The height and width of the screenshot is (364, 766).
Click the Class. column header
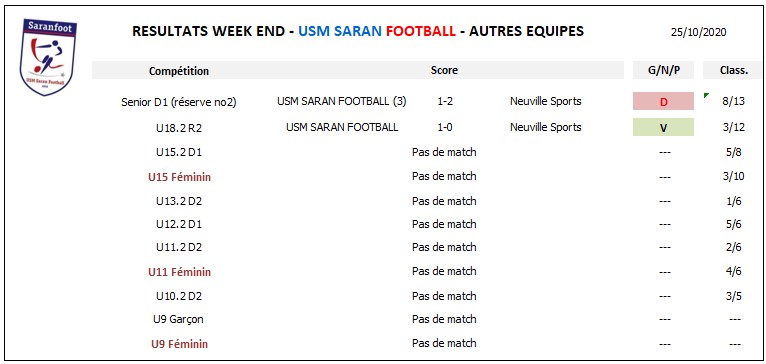733,70
